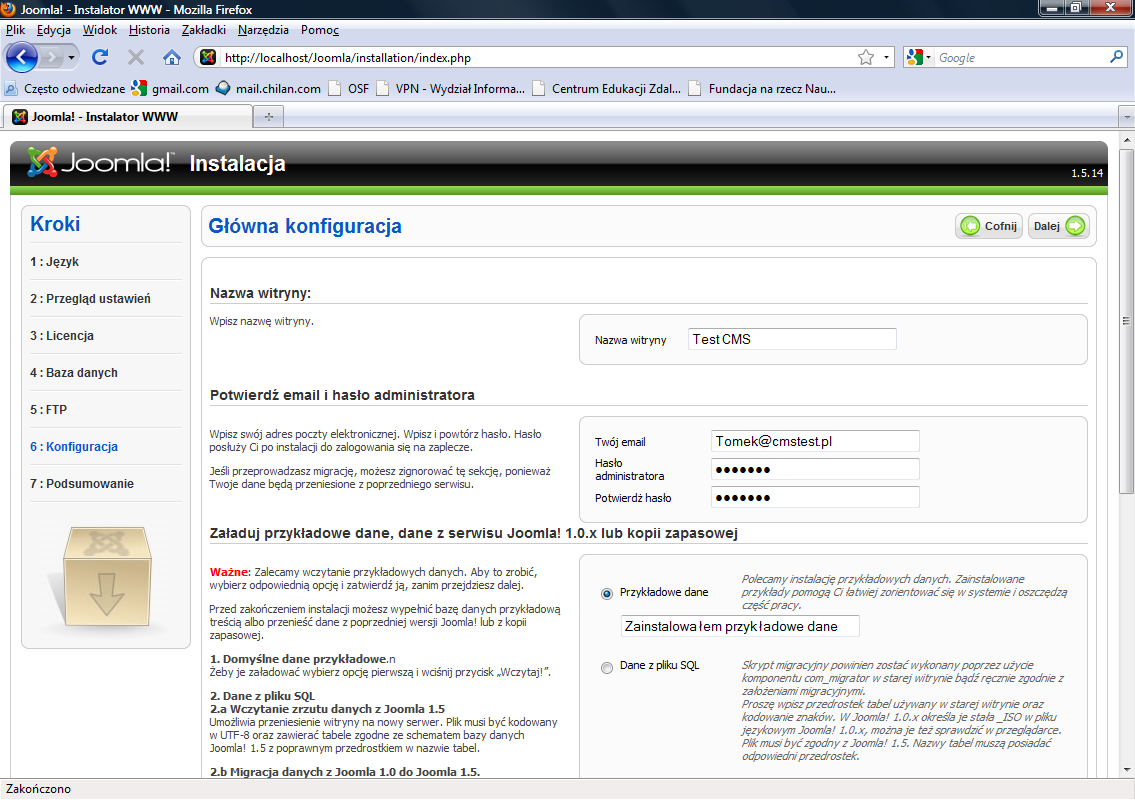The height and width of the screenshot is (800, 1135).
Task: Open the address bar history dropdown arrow
Action: [886, 57]
